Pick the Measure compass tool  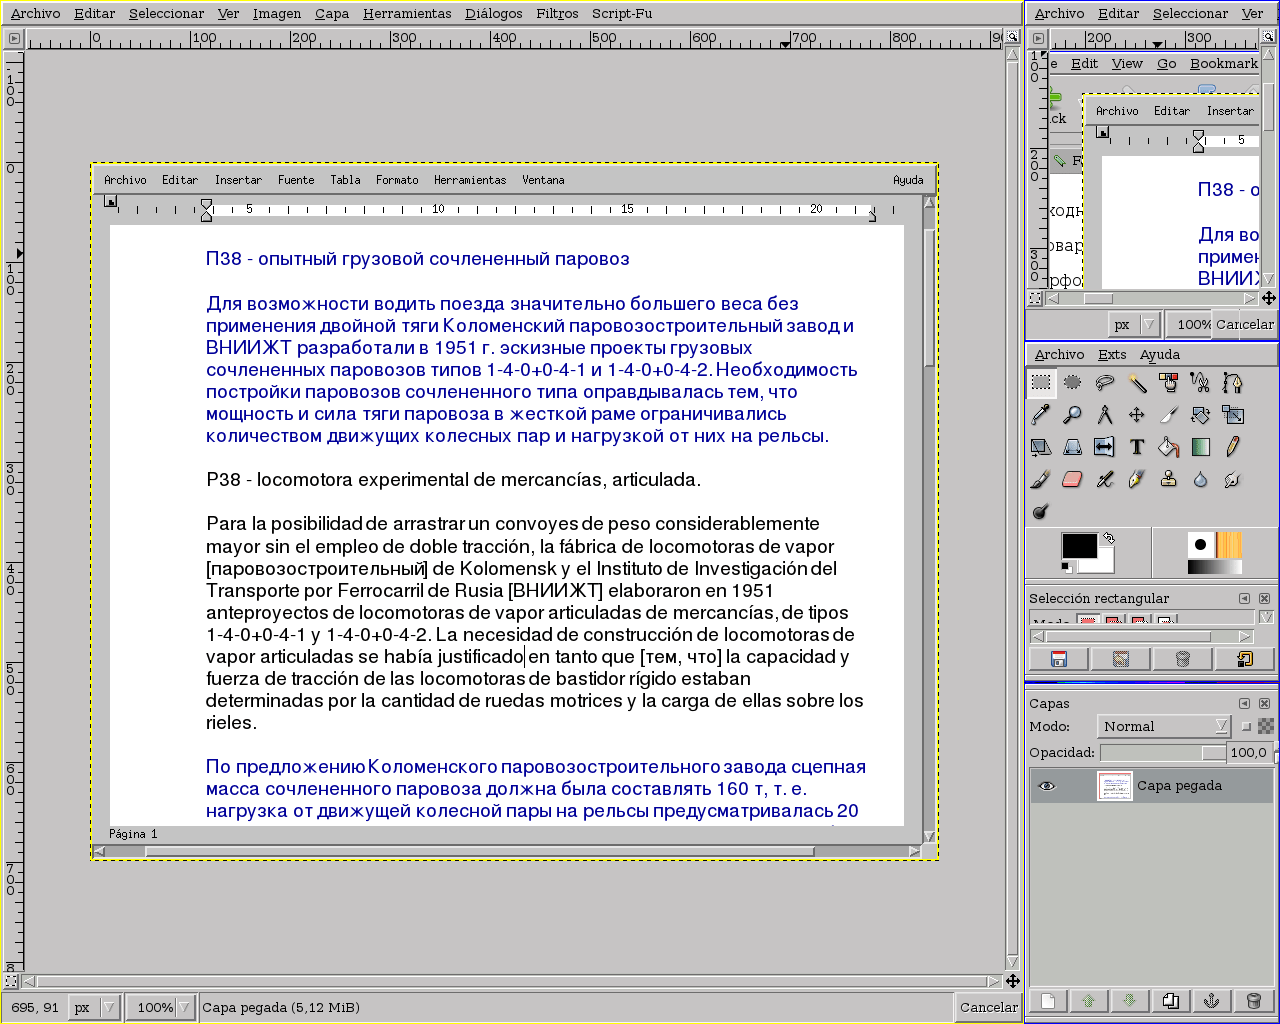(1105, 415)
